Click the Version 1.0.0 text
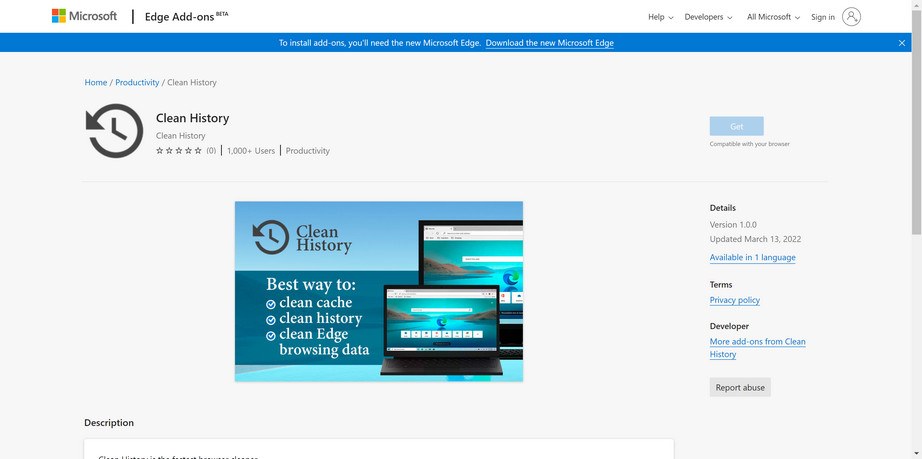The width and height of the screenshot is (922, 459). click(733, 225)
